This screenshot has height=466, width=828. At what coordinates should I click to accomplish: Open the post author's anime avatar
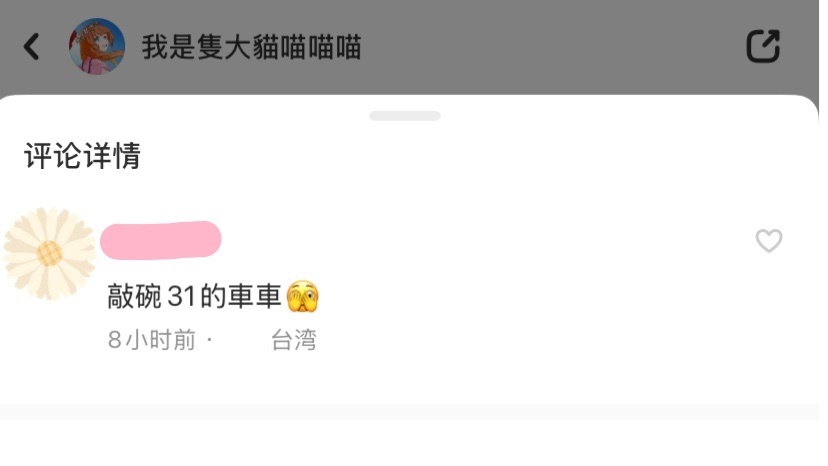[97, 46]
